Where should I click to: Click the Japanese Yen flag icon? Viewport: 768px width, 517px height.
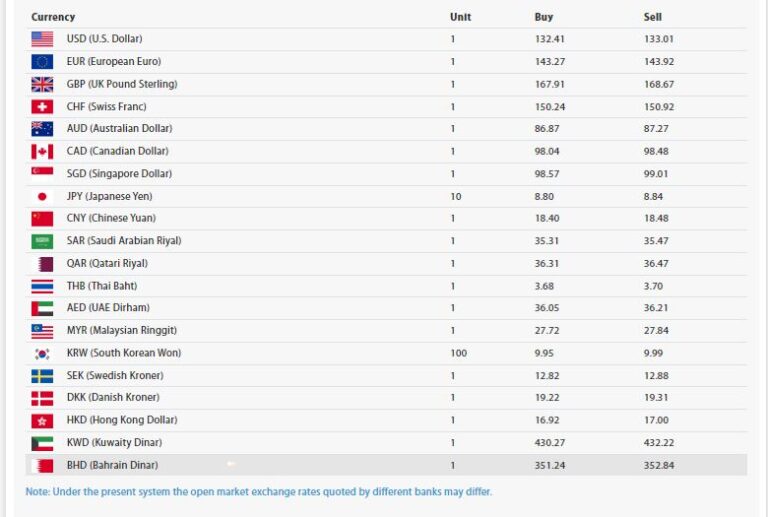click(42, 196)
